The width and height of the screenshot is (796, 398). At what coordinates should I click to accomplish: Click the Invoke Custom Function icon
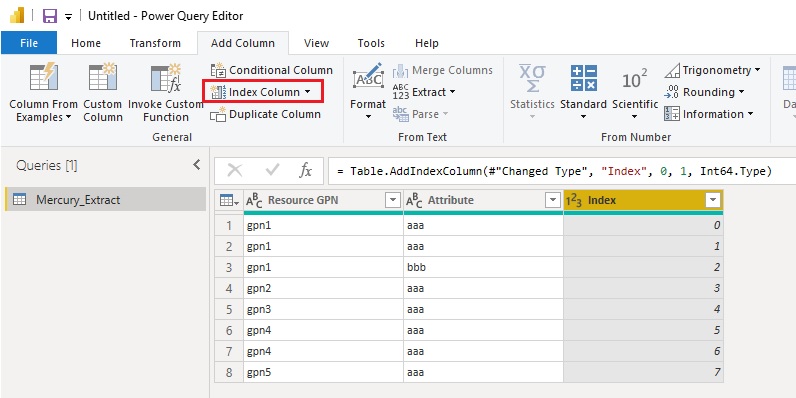coord(166,78)
